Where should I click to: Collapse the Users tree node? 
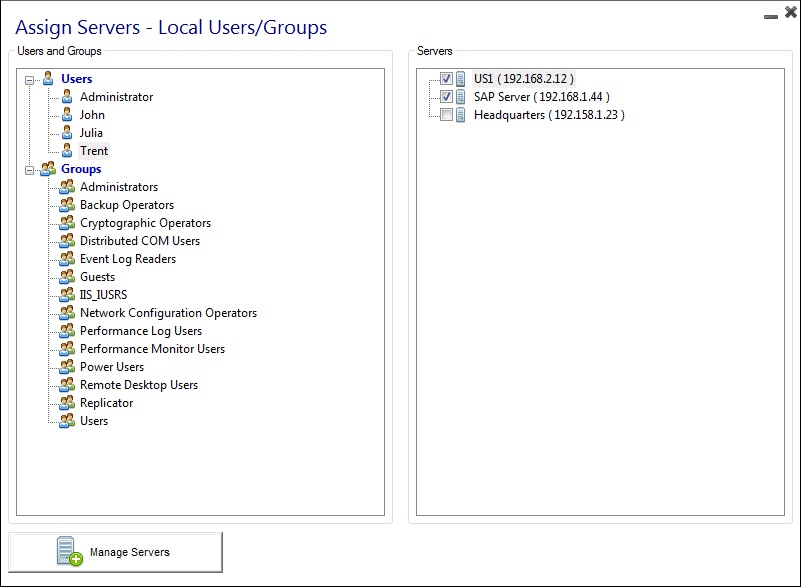point(30,79)
